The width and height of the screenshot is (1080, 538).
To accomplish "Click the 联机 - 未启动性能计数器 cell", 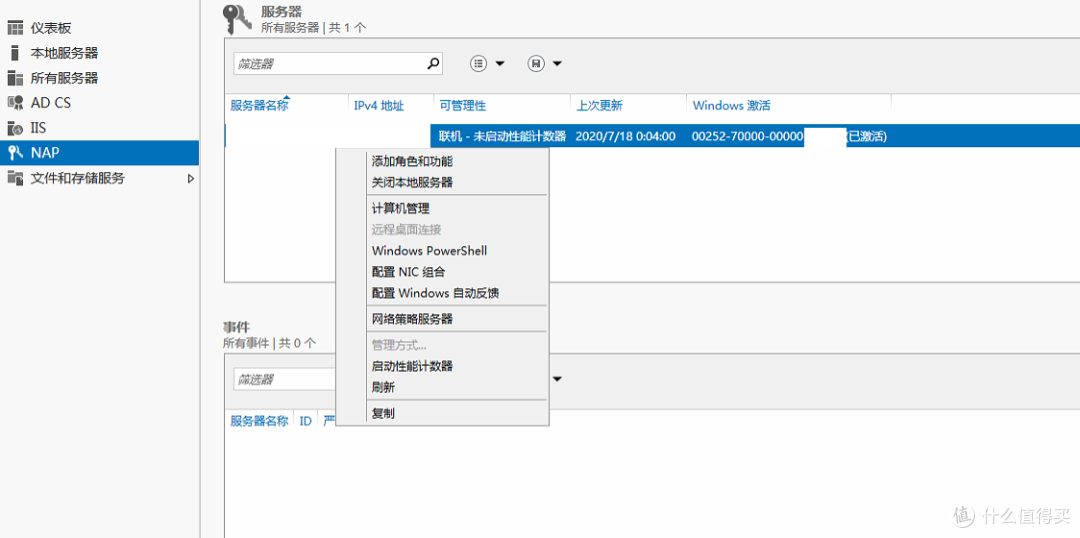I will [x=502, y=136].
